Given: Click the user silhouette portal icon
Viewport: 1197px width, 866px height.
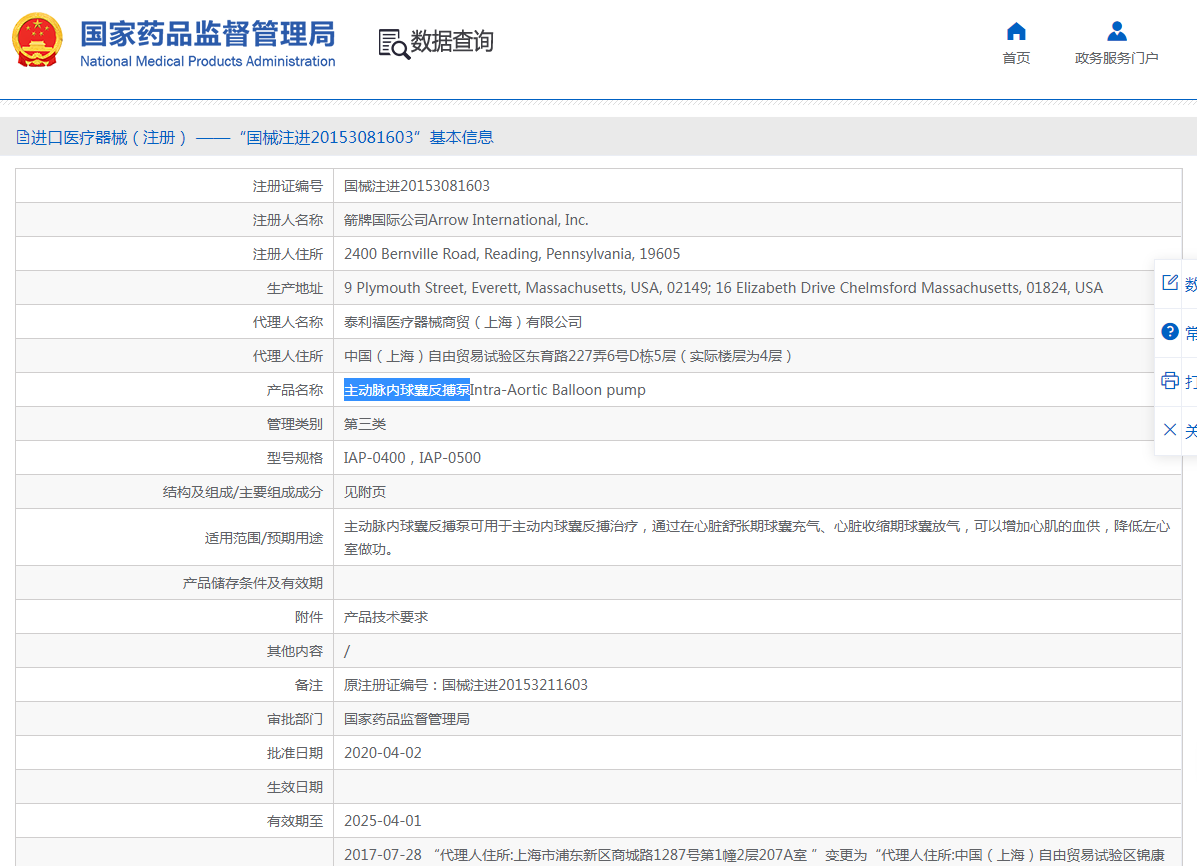Looking at the screenshot, I should tap(1117, 31).
